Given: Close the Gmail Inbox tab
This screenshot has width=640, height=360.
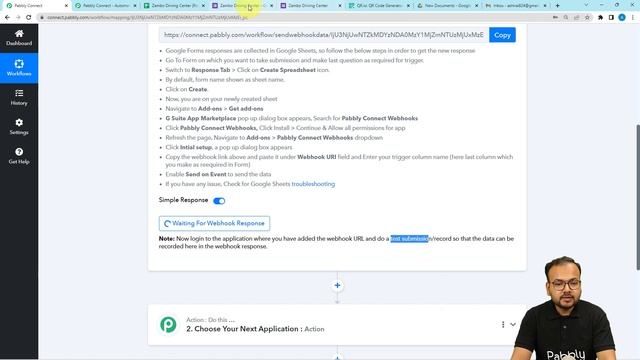Looking at the screenshot, I should 545,6.
